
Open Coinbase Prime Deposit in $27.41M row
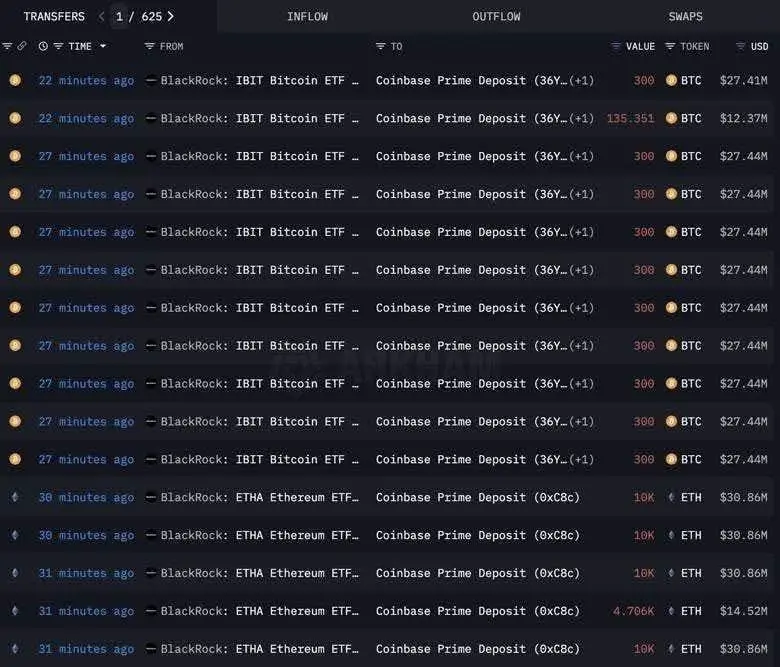pyautogui.click(x=471, y=80)
